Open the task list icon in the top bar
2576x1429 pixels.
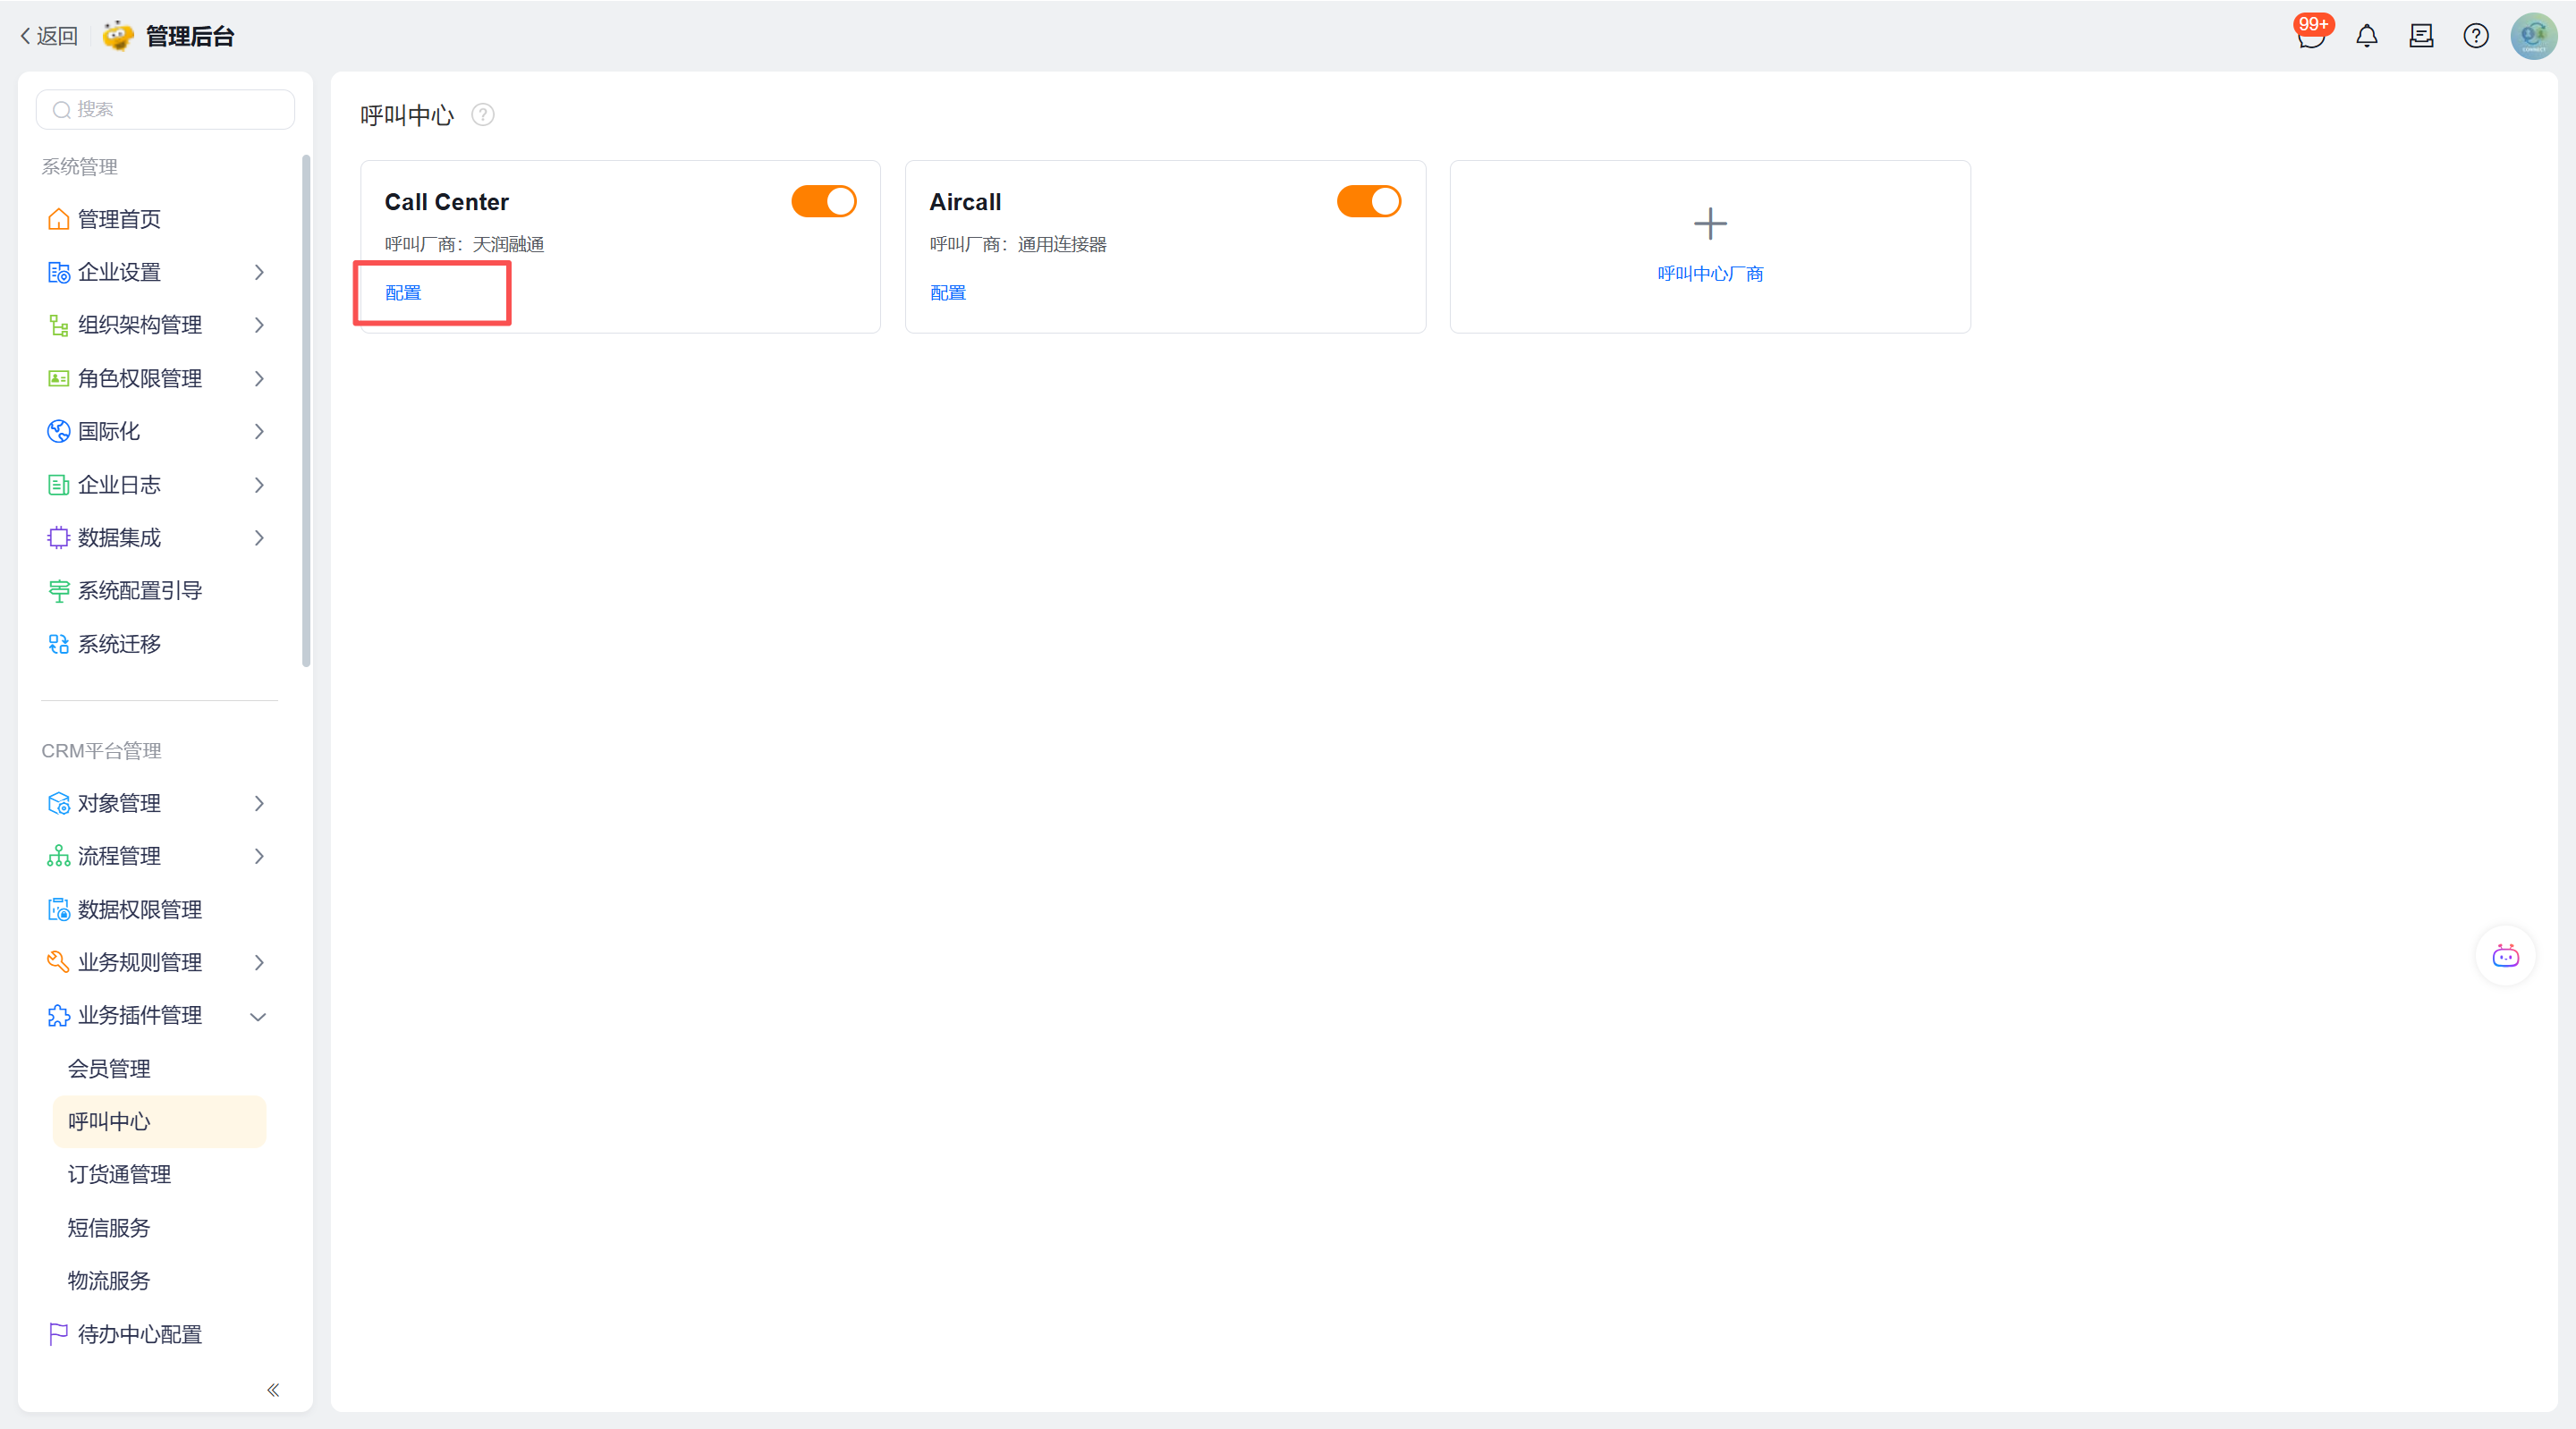(2421, 37)
